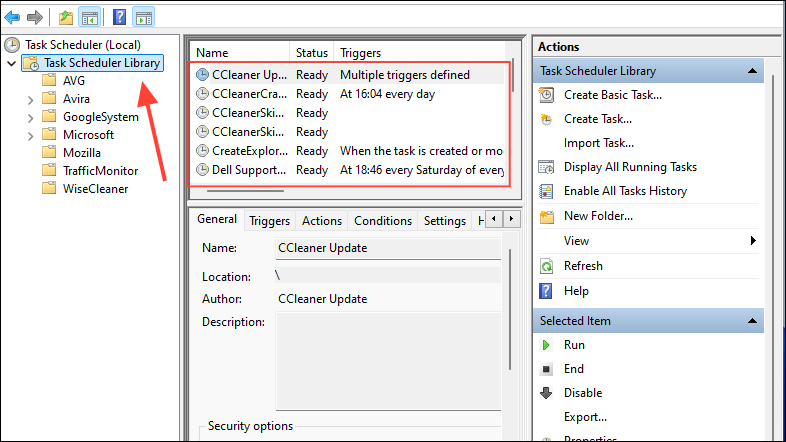
Task: Open the WiseCleaner folder
Action: click(x=95, y=189)
